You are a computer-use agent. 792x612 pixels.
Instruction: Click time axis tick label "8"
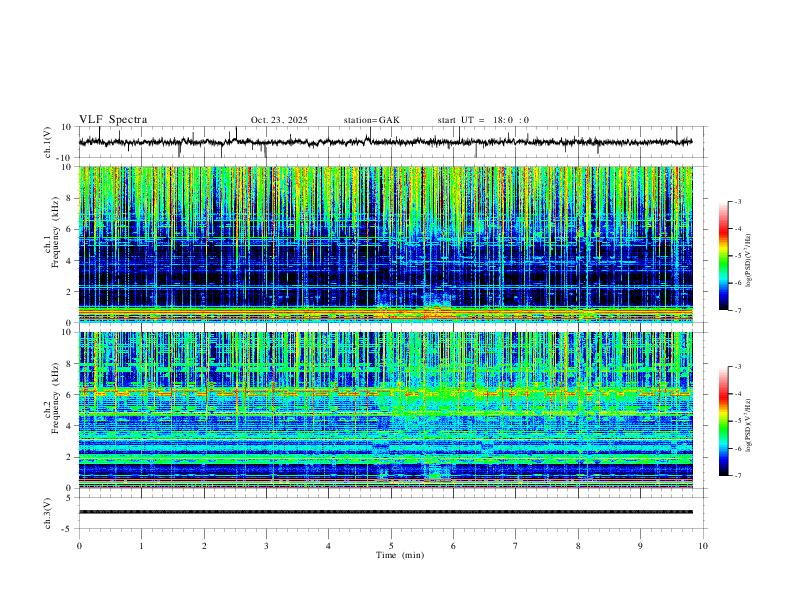coord(578,546)
